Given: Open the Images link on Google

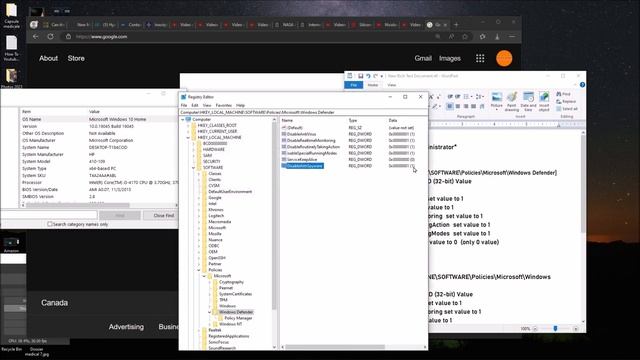Looking at the screenshot, I should tap(450, 58).
